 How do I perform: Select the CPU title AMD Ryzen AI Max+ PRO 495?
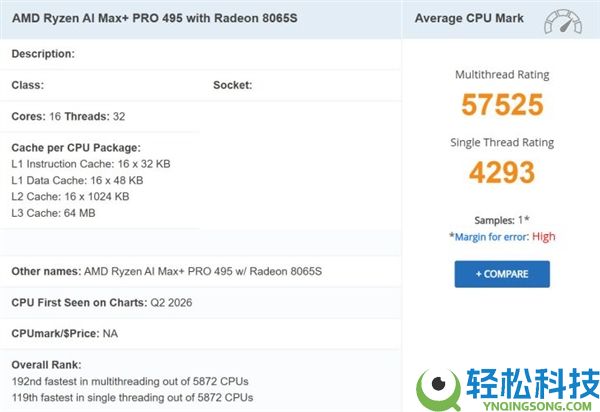tap(155, 18)
